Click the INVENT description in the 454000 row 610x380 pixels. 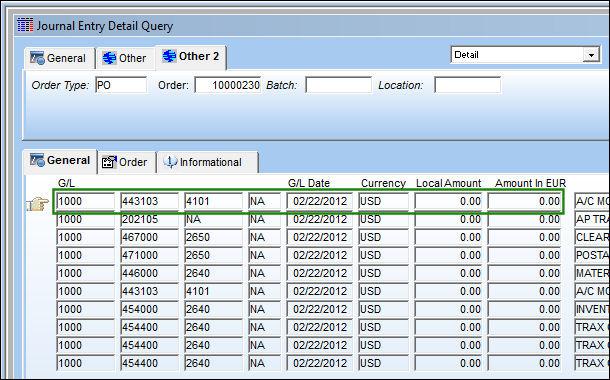pos(592,309)
